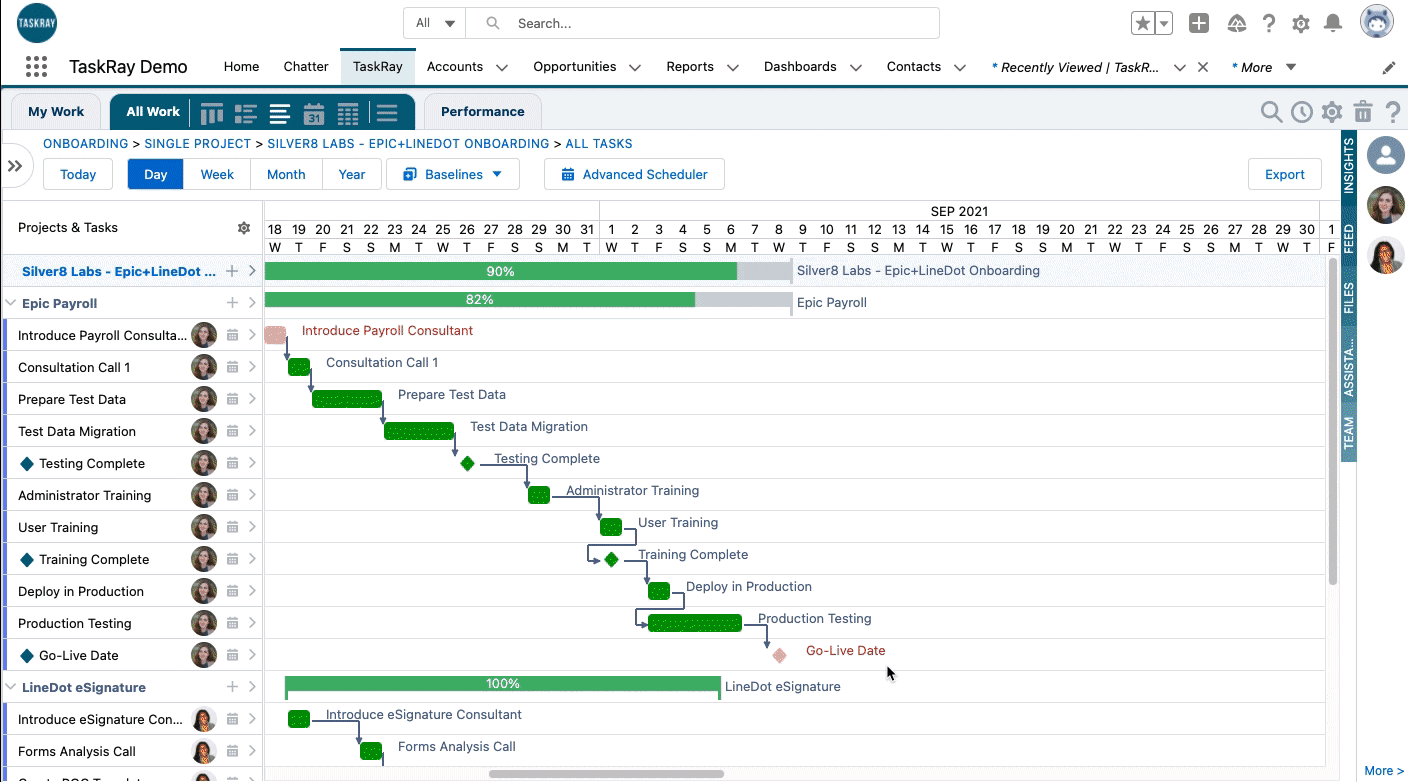Open INSIGHTS side panel tab

tap(1349, 165)
